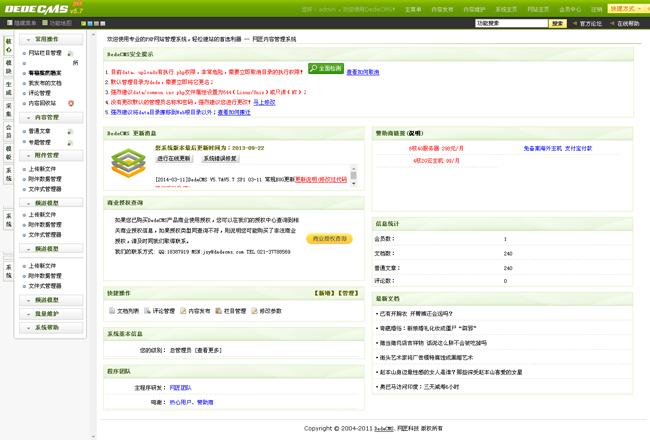The height and width of the screenshot is (440, 650).
Task: Select the gray theme color square
Action: point(103,24)
